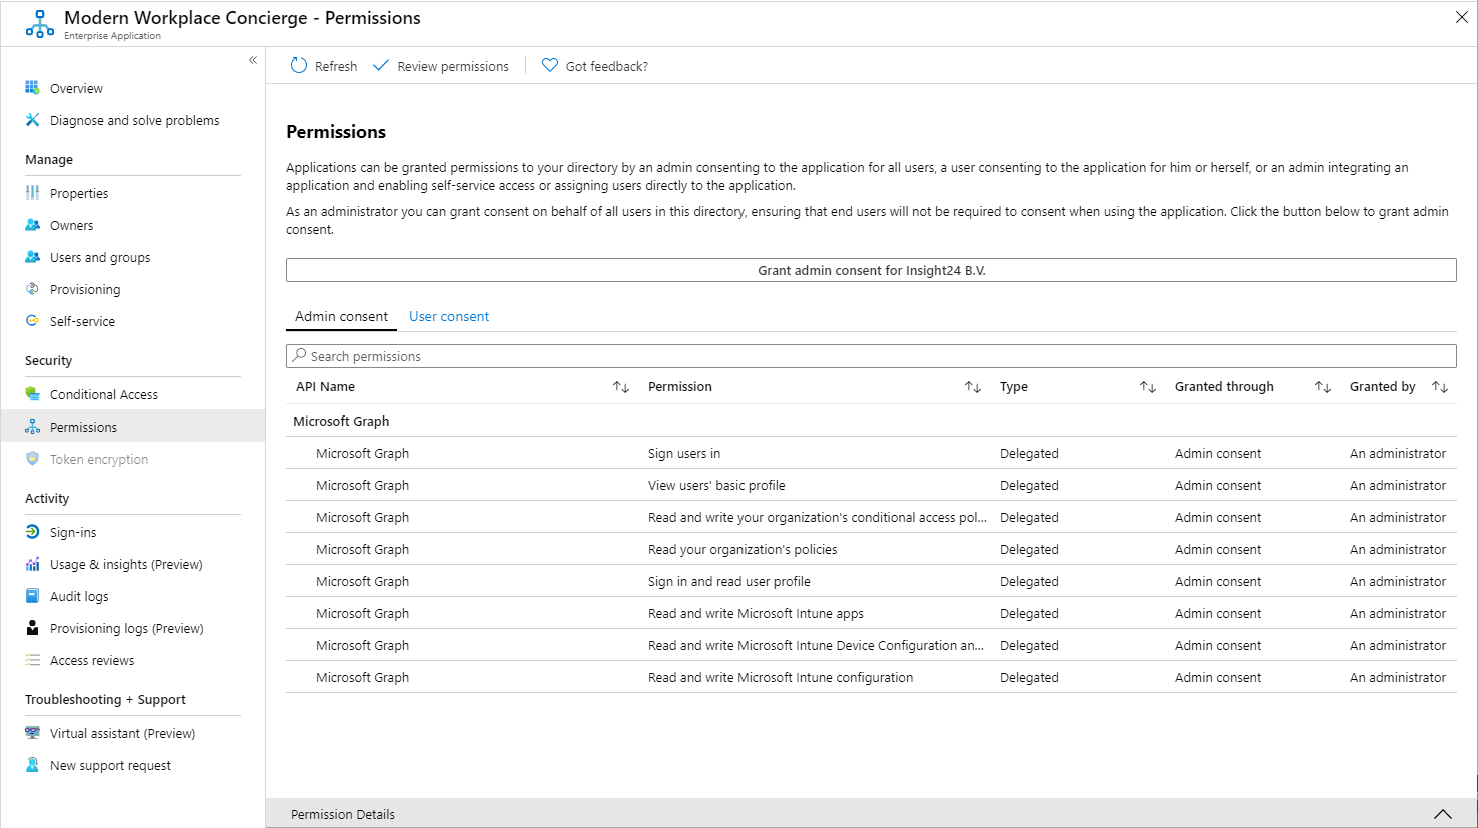Image resolution: width=1478 pixels, height=828 pixels.
Task: Click the Sign-ins icon
Action: click(32, 532)
